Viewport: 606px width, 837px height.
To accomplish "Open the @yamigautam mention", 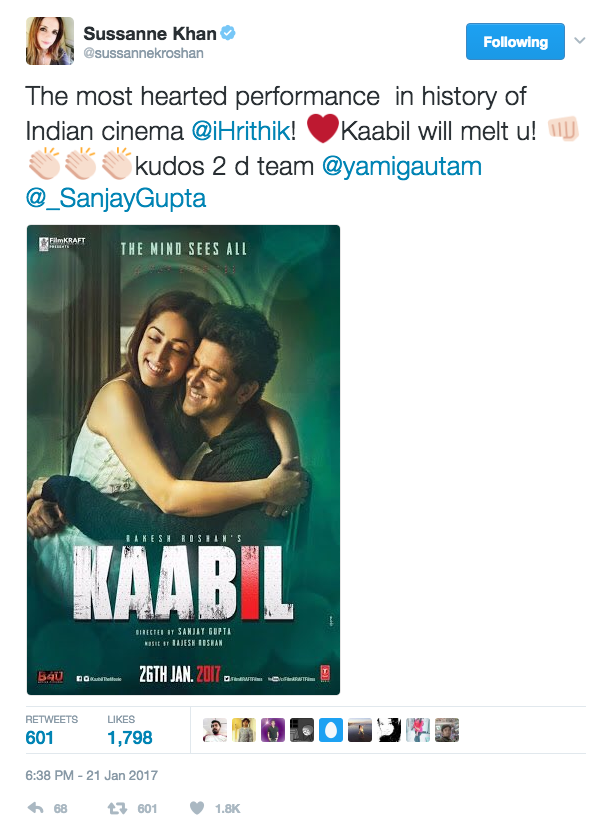I will click(x=402, y=167).
